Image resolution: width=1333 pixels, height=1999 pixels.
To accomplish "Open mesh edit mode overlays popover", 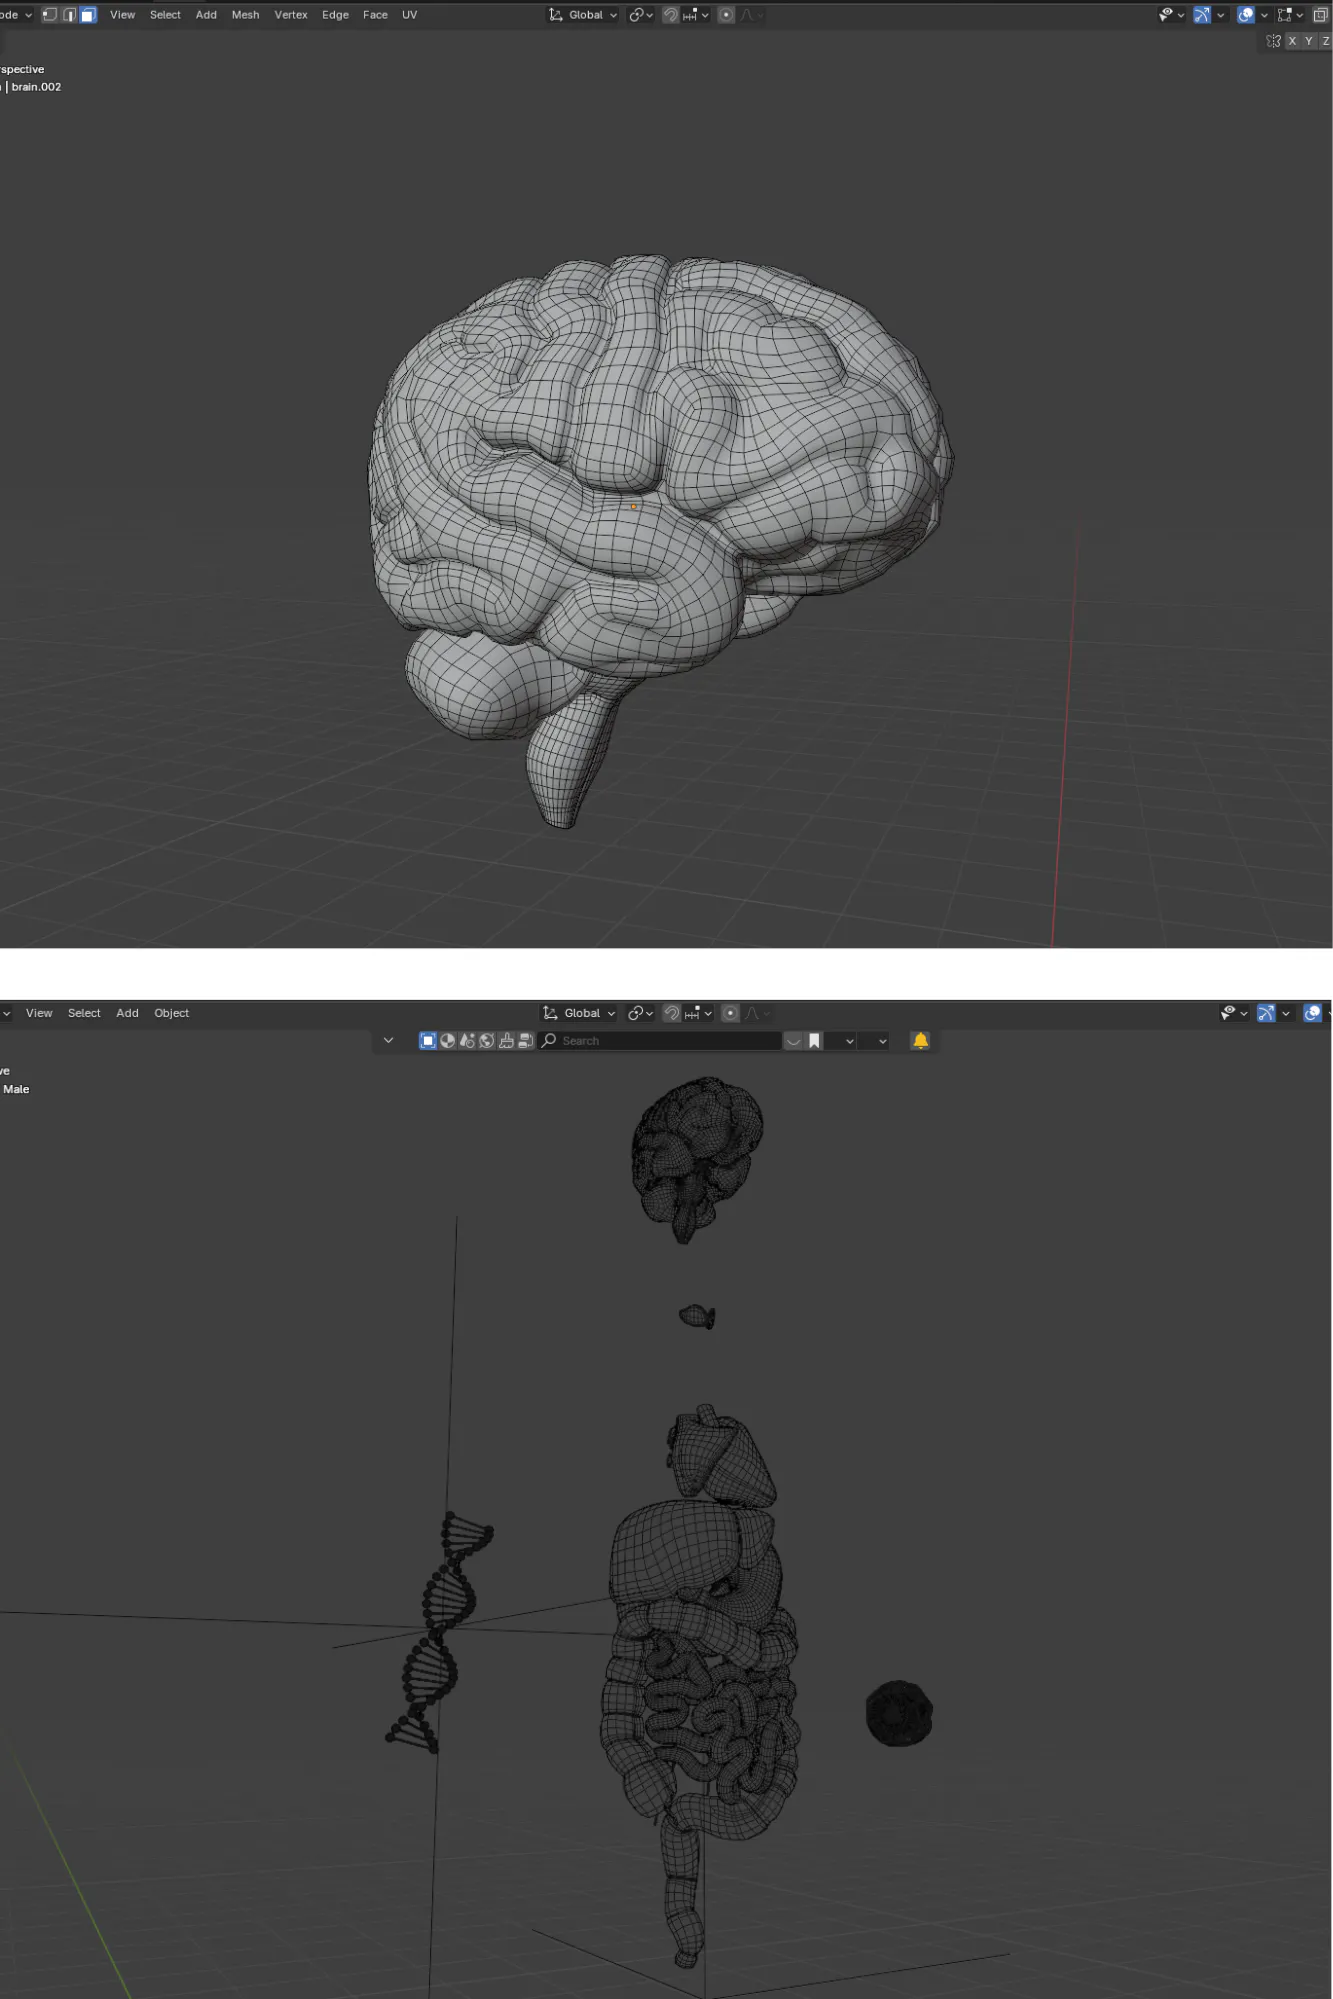I will click(x=1290, y=15).
